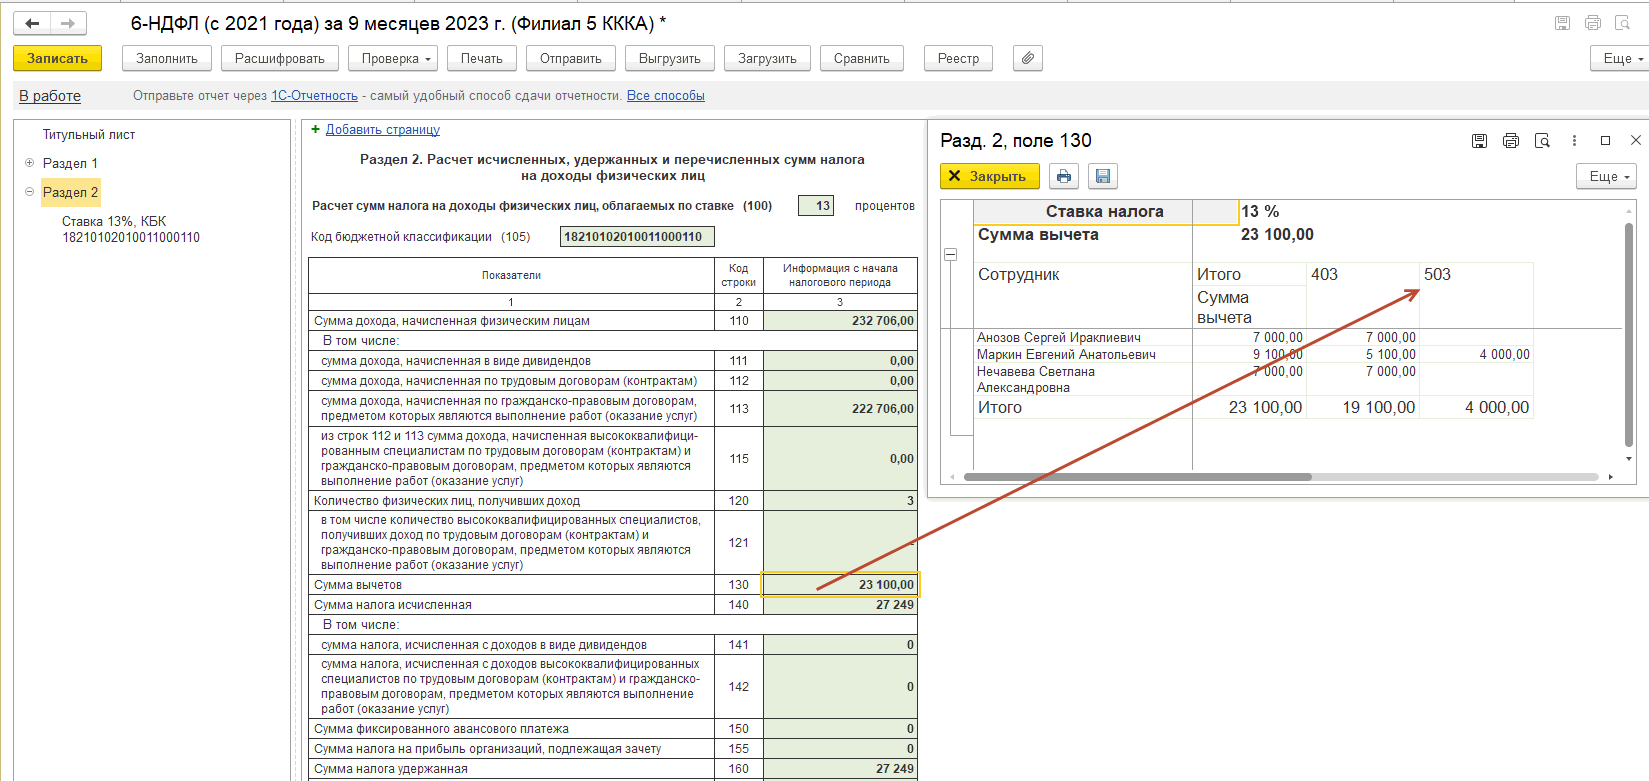Expand the Раздел 1 tree node
The image size is (1649, 781).
(29, 163)
